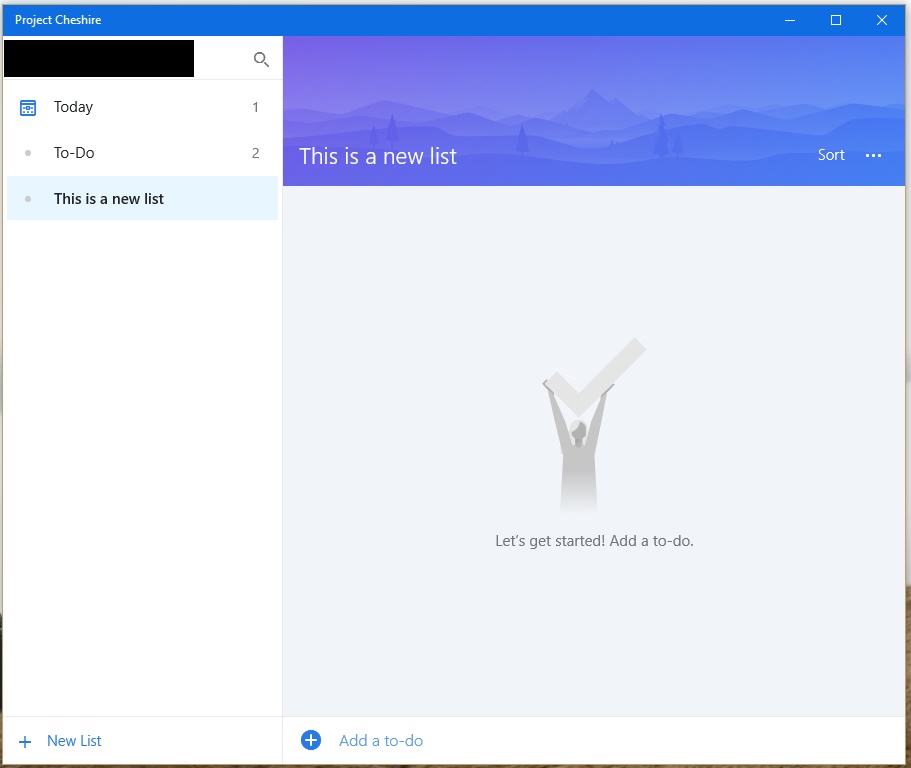Select the To-Do list in sidebar
The image size is (911, 768).
142,153
